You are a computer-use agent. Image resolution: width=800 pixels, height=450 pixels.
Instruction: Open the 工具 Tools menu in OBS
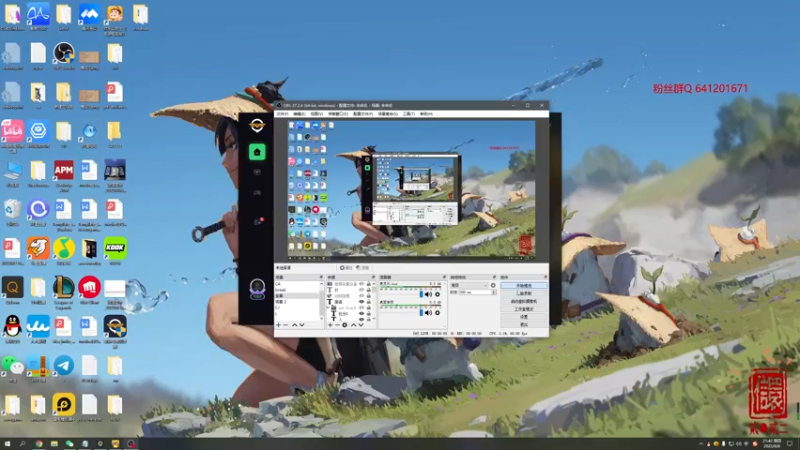(x=409, y=114)
